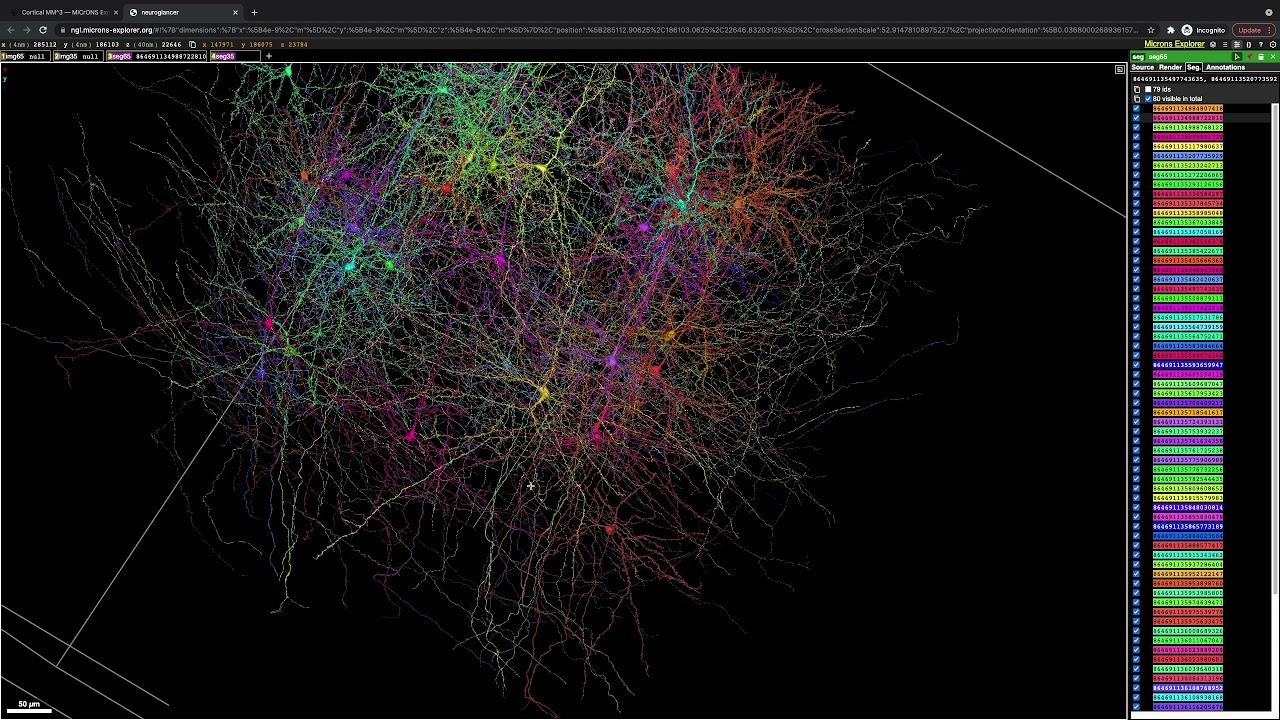This screenshot has width=1280, height=720.
Task: Switch to the Render tab
Action: [x=1170, y=67]
